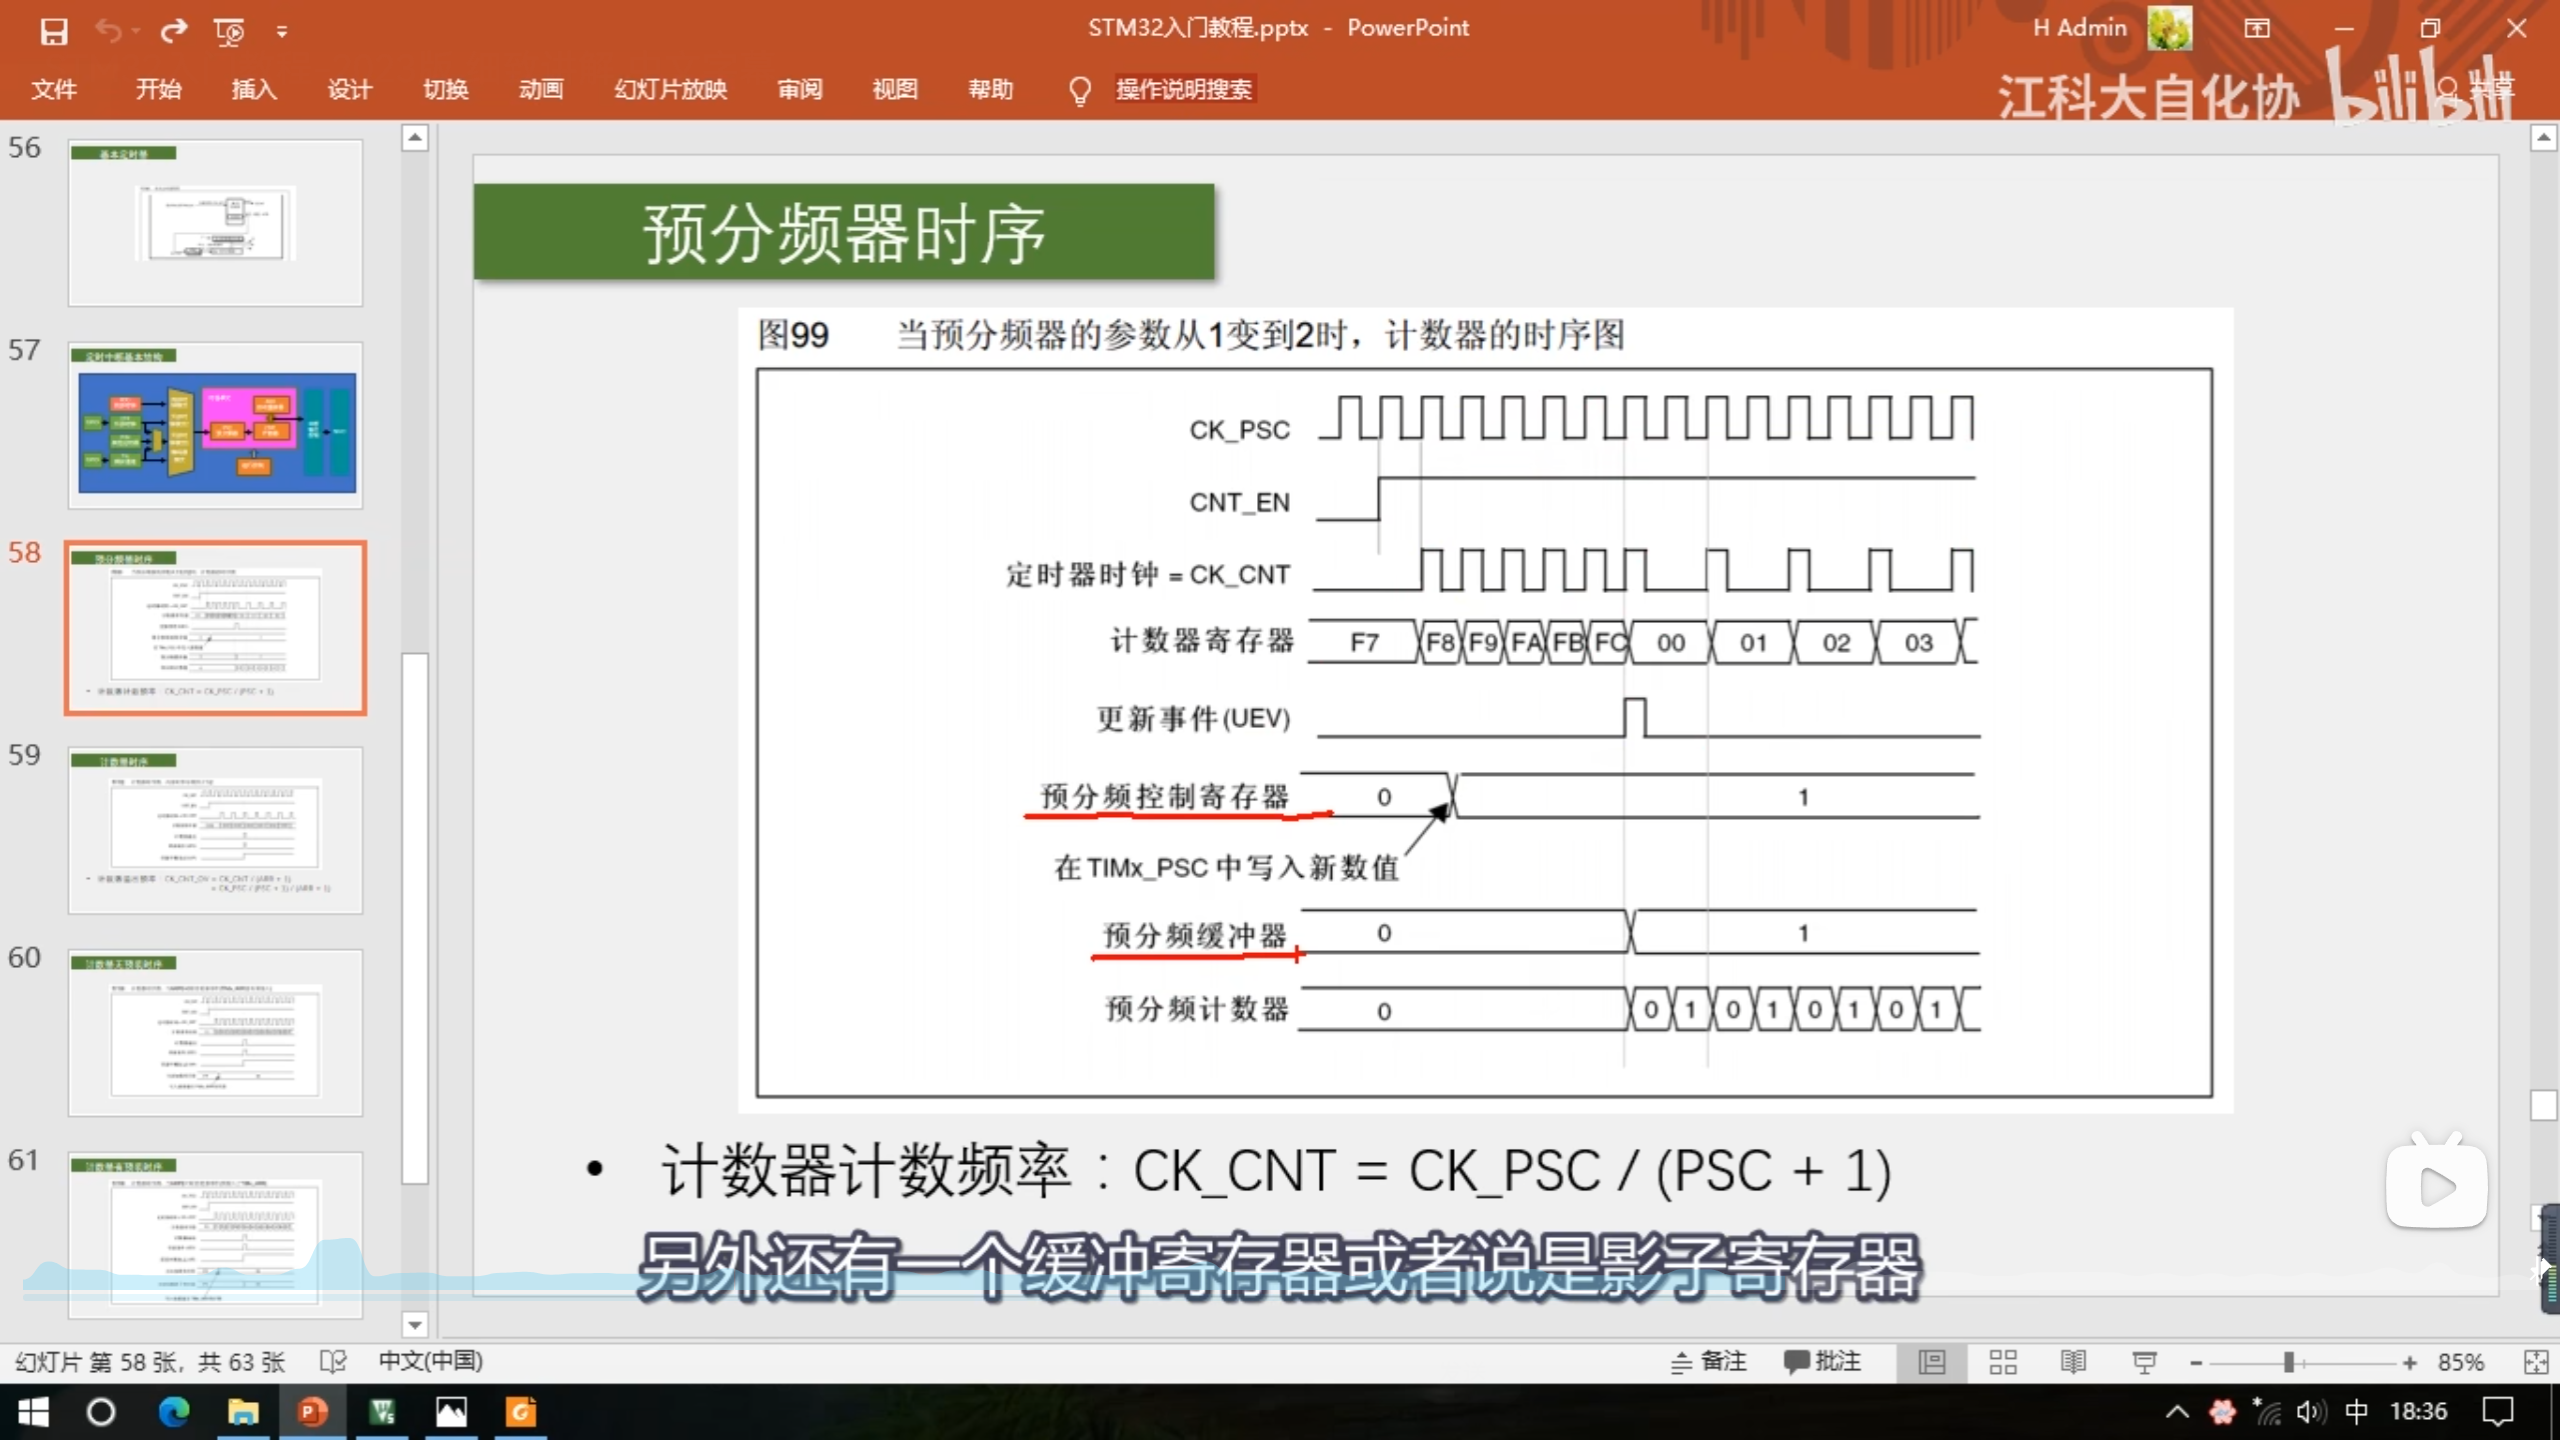Click the spell check status icon

pos(333,1362)
